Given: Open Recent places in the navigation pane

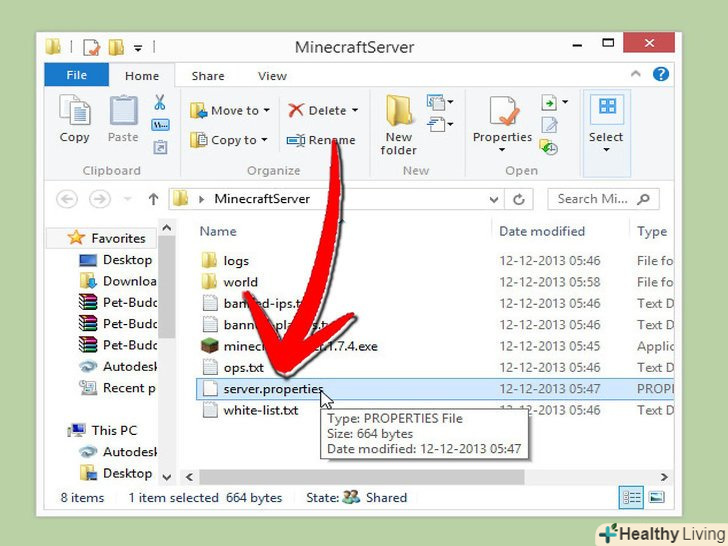Looking at the screenshot, I should pyautogui.click(x=129, y=388).
